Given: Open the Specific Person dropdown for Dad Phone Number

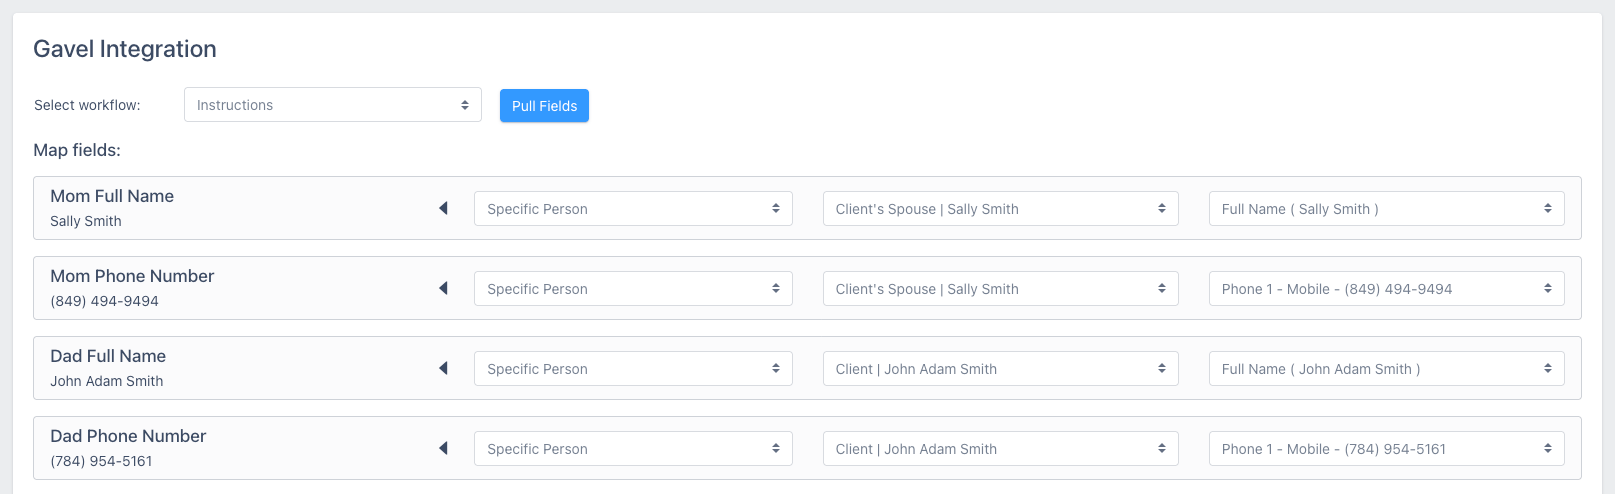Looking at the screenshot, I should pos(633,449).
